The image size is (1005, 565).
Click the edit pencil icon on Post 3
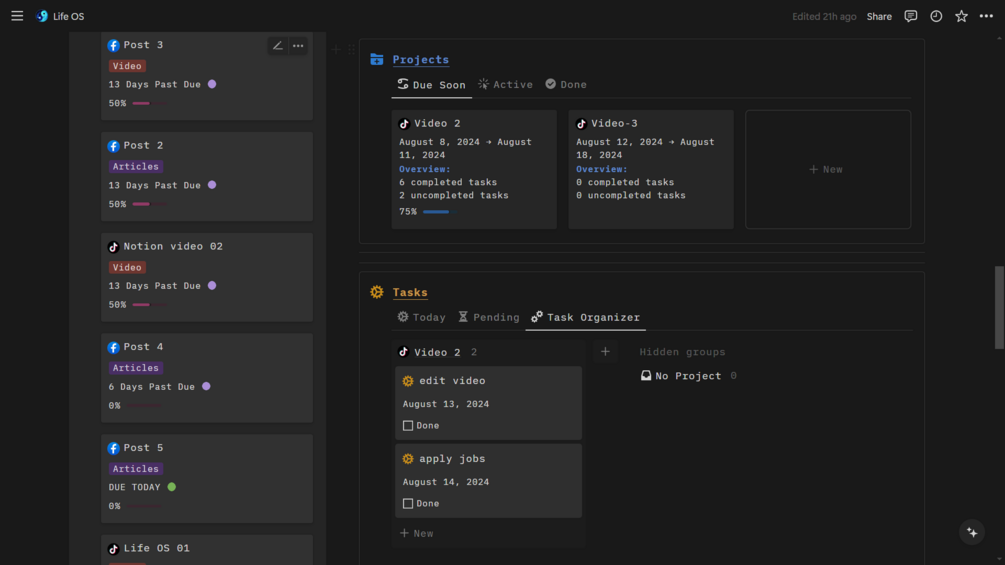click(278, 46)
